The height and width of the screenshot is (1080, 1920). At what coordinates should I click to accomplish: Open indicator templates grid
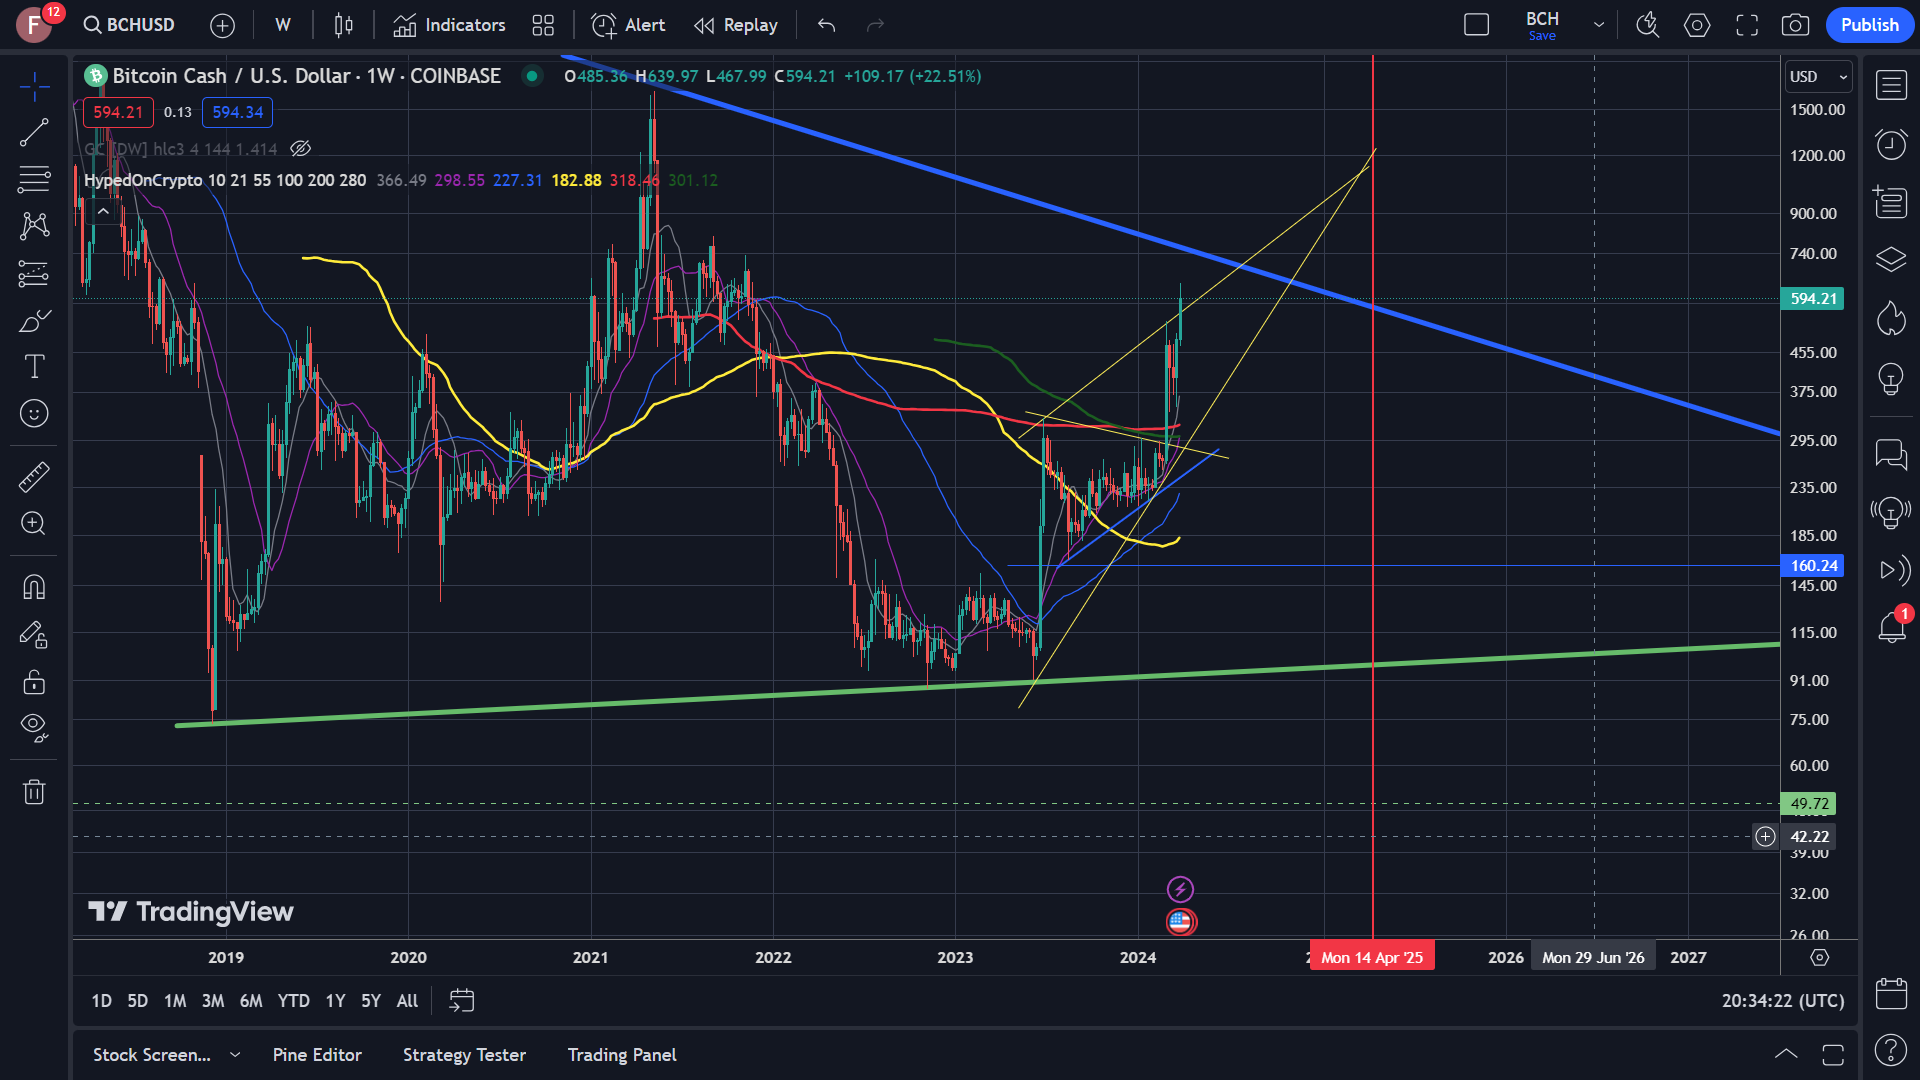[543, 25]
